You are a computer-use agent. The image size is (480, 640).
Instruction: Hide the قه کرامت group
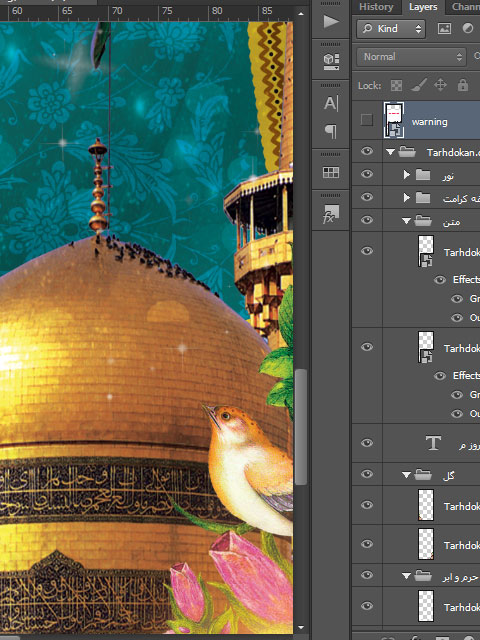pyautogui.click(x=367, y=197)
